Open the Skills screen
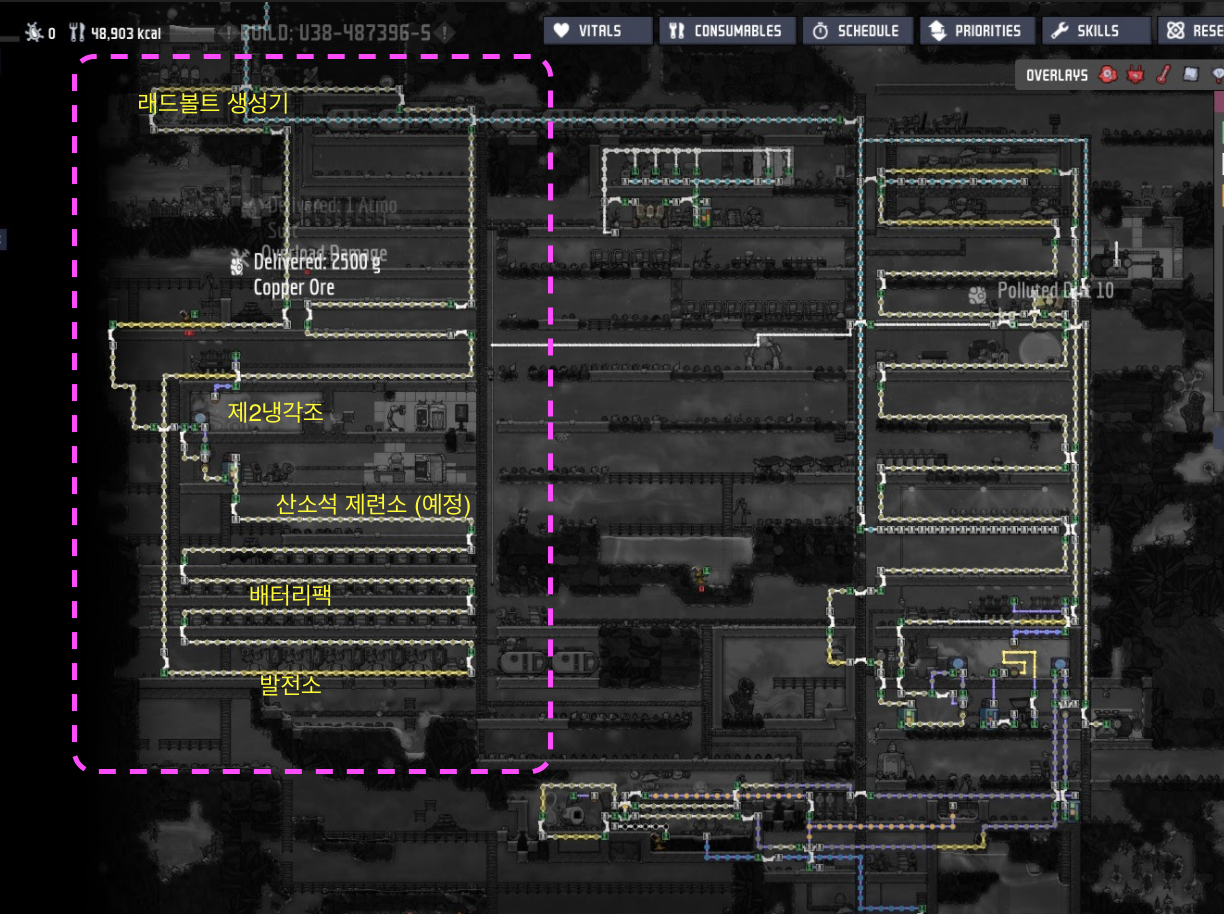 1095,31
